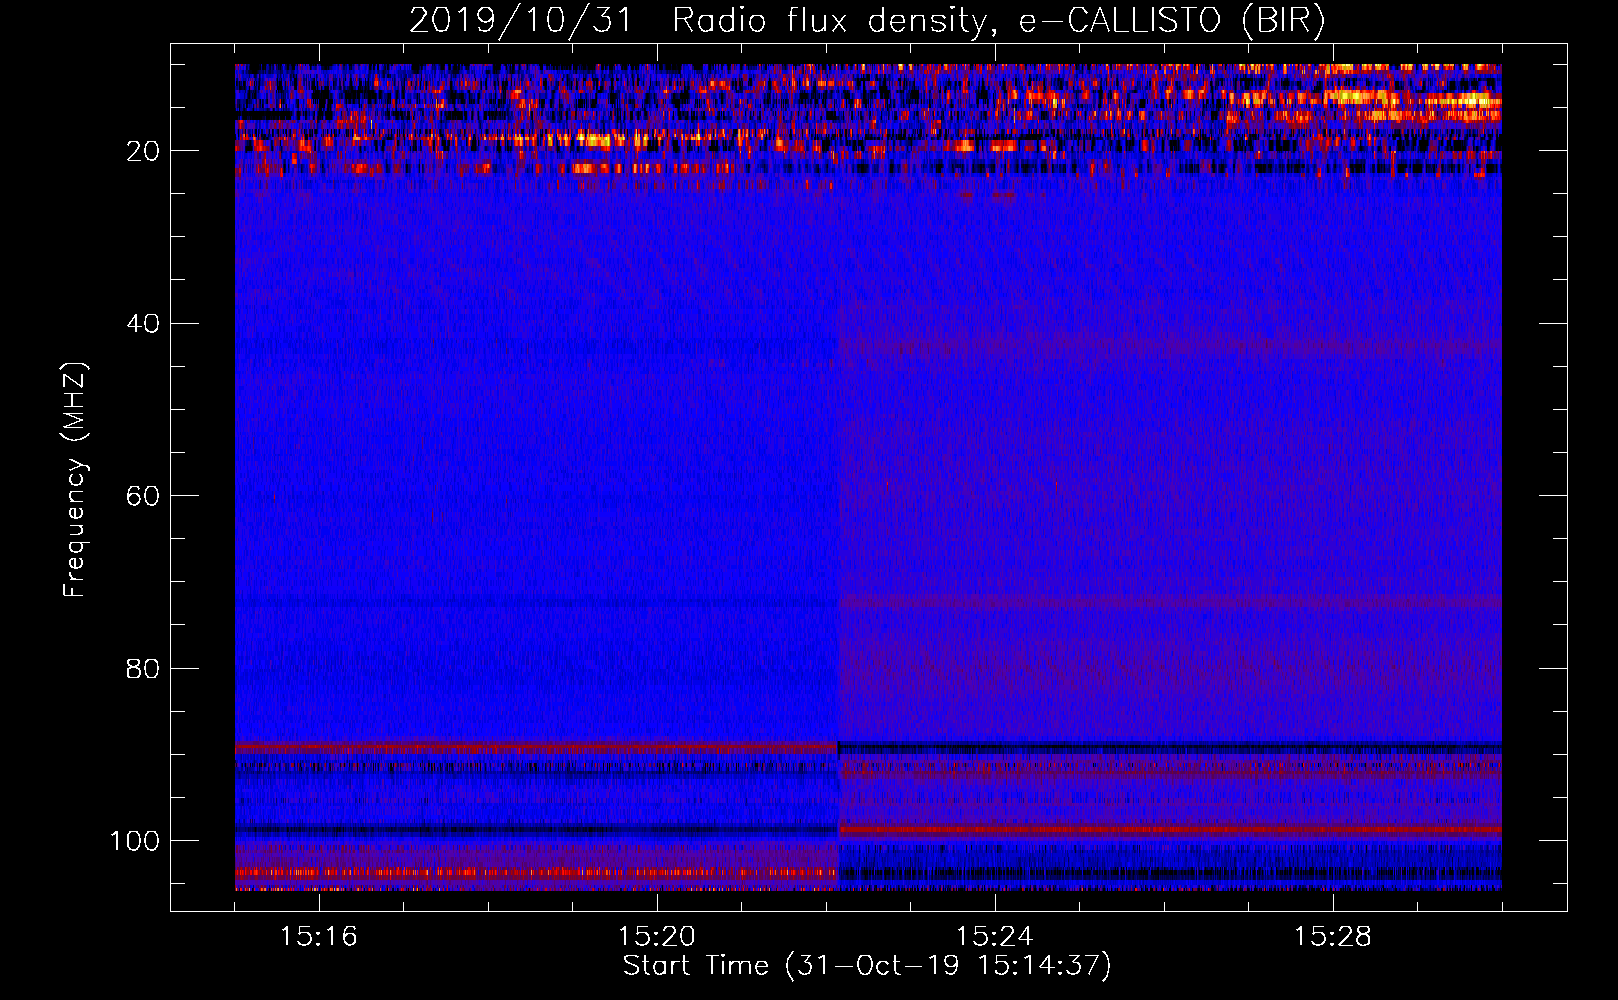
Task: Click the '40' frequency tick label
Action: tap(144, 324)
